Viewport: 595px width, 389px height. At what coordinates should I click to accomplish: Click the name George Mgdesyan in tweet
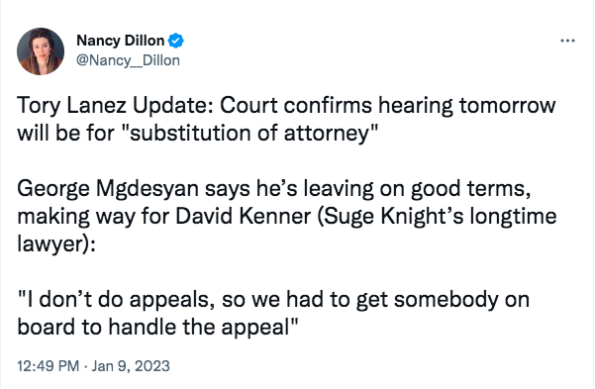pyautogui.click(x=108, y=189)
